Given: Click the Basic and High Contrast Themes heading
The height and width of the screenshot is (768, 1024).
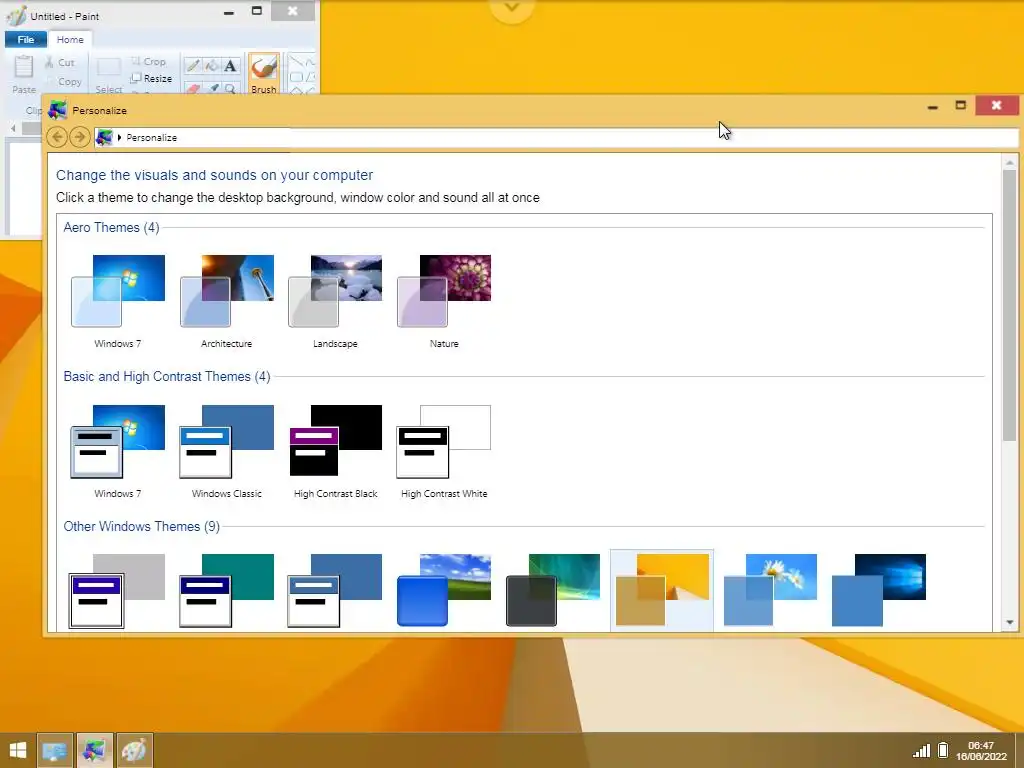Looking at the screenshot, I should [167, 376].
